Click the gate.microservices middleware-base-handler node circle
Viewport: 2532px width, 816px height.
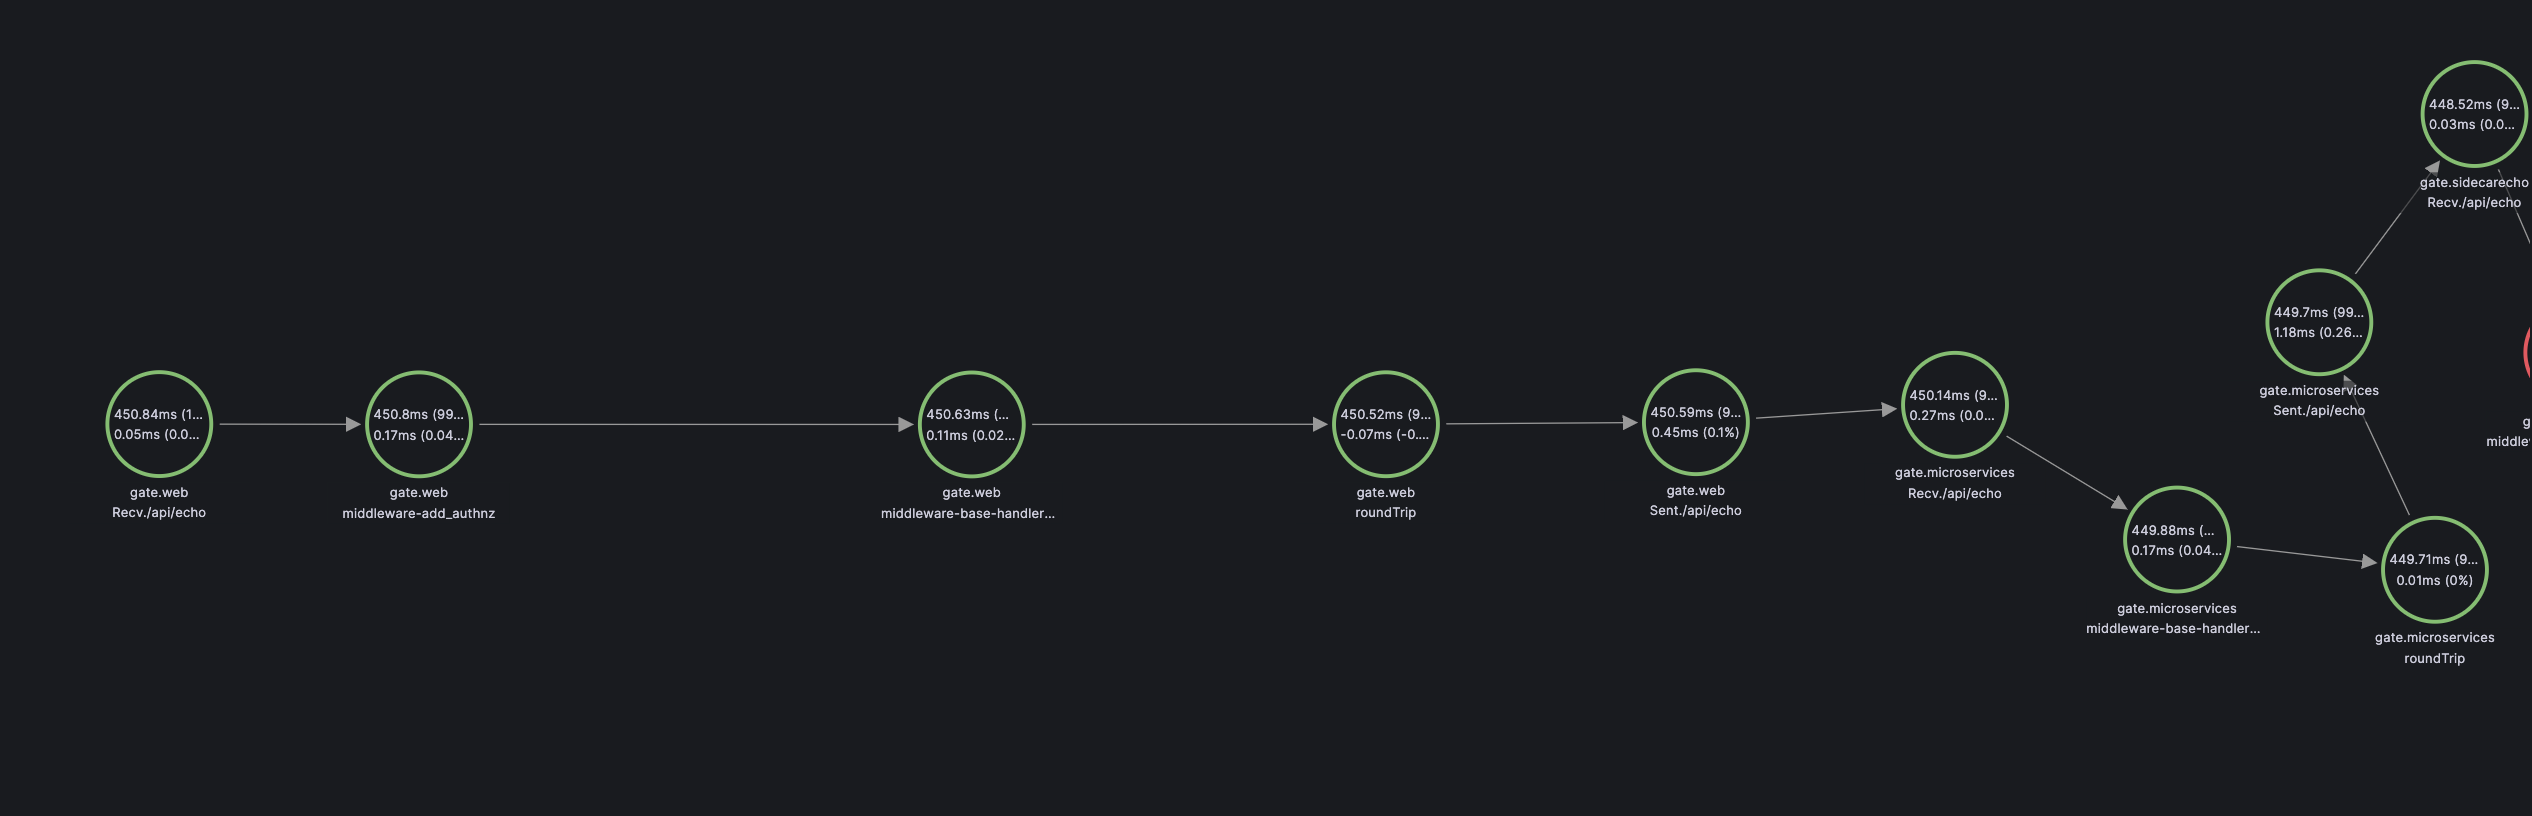(x=2176, y=540)
